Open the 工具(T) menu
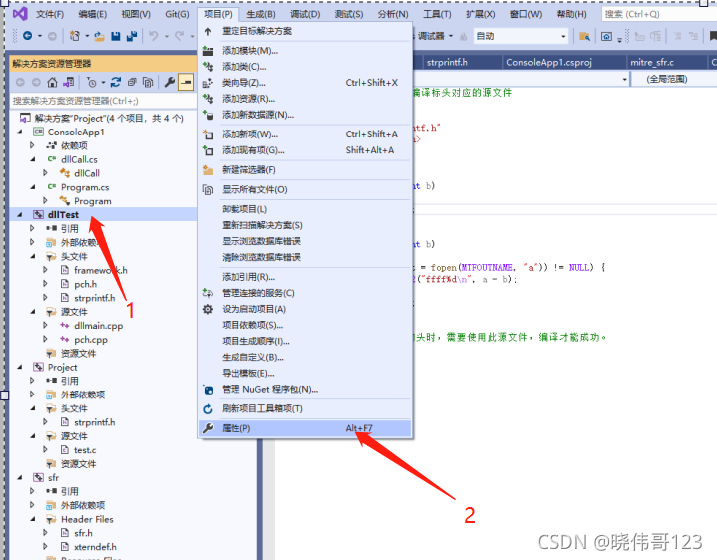 (437, 14)
